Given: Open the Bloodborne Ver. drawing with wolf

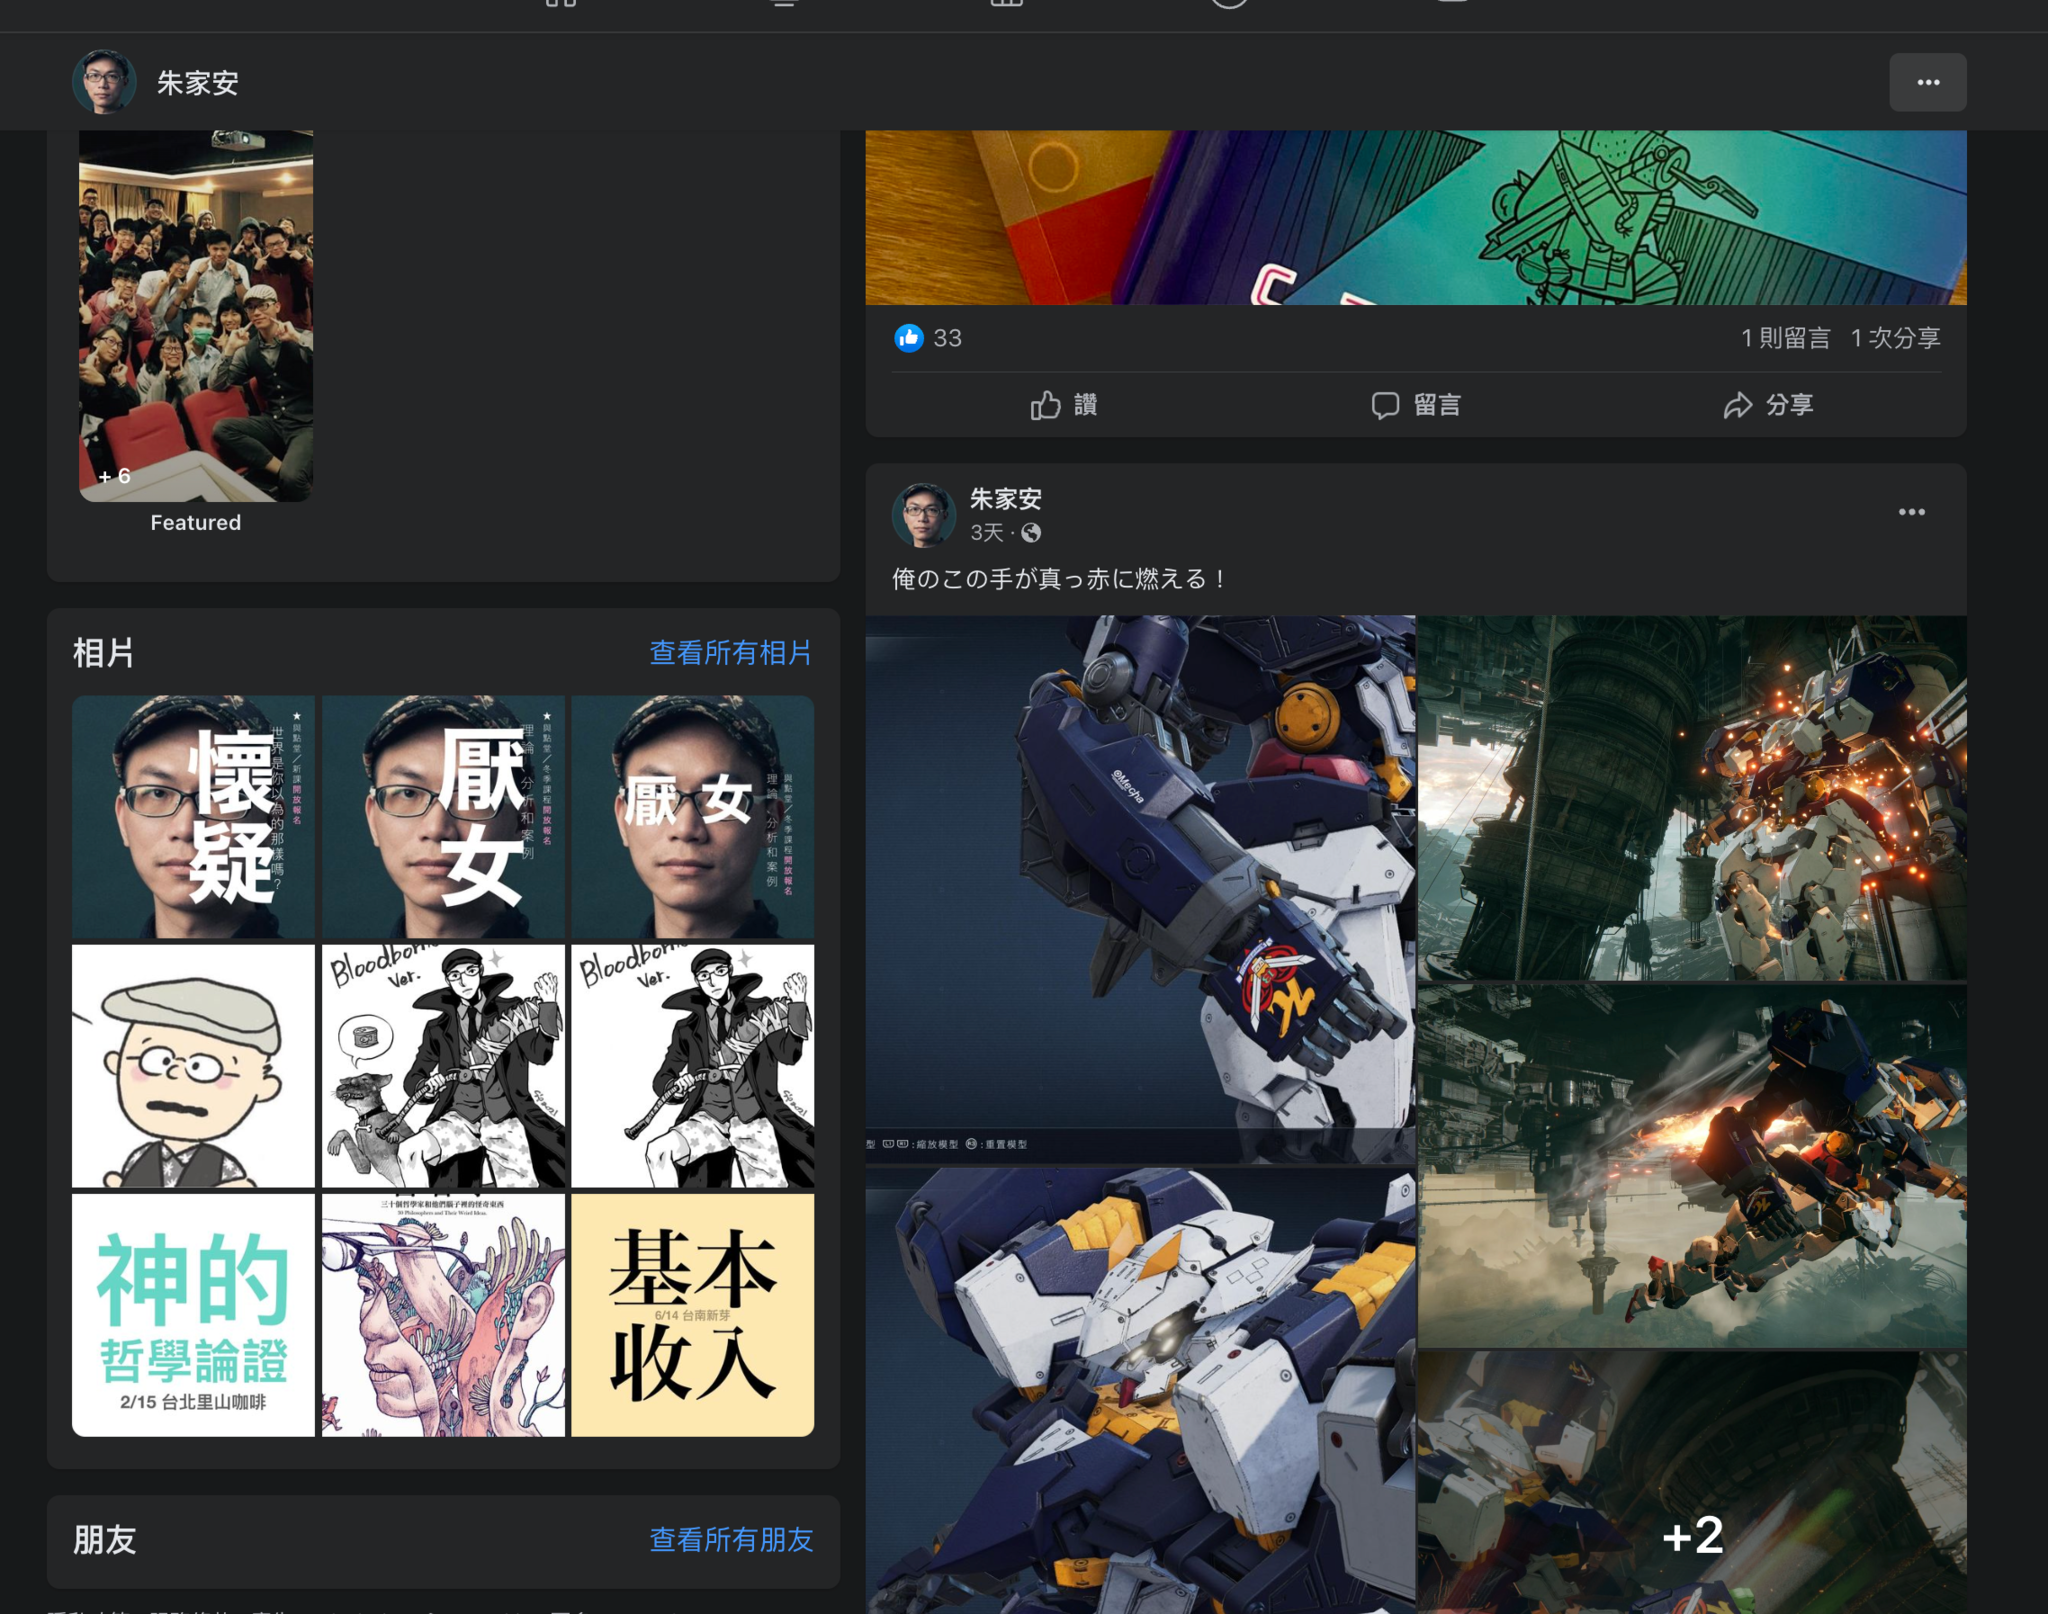Looking at the screenshot, I should (x=443, y=1066).
